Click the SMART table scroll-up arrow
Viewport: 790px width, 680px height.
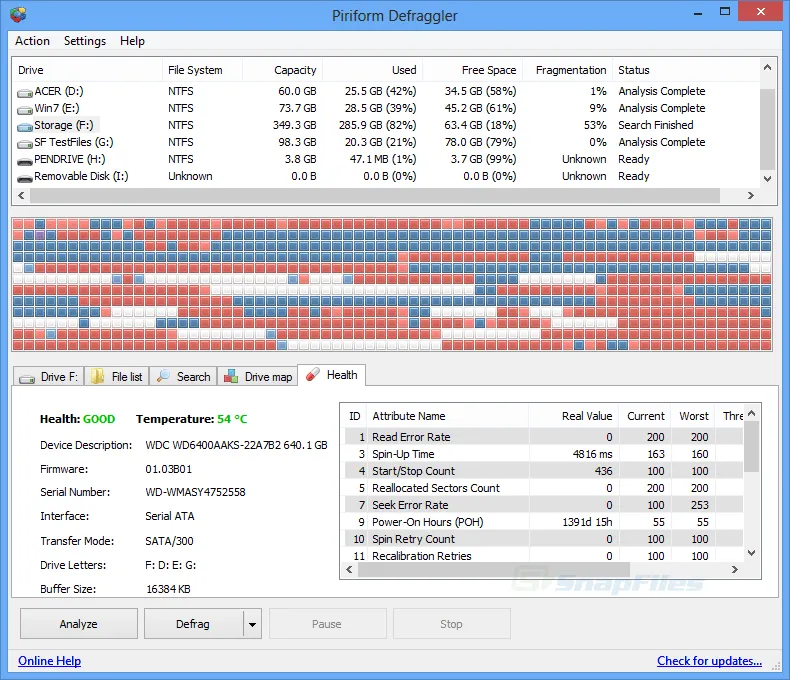pos(751,414)
